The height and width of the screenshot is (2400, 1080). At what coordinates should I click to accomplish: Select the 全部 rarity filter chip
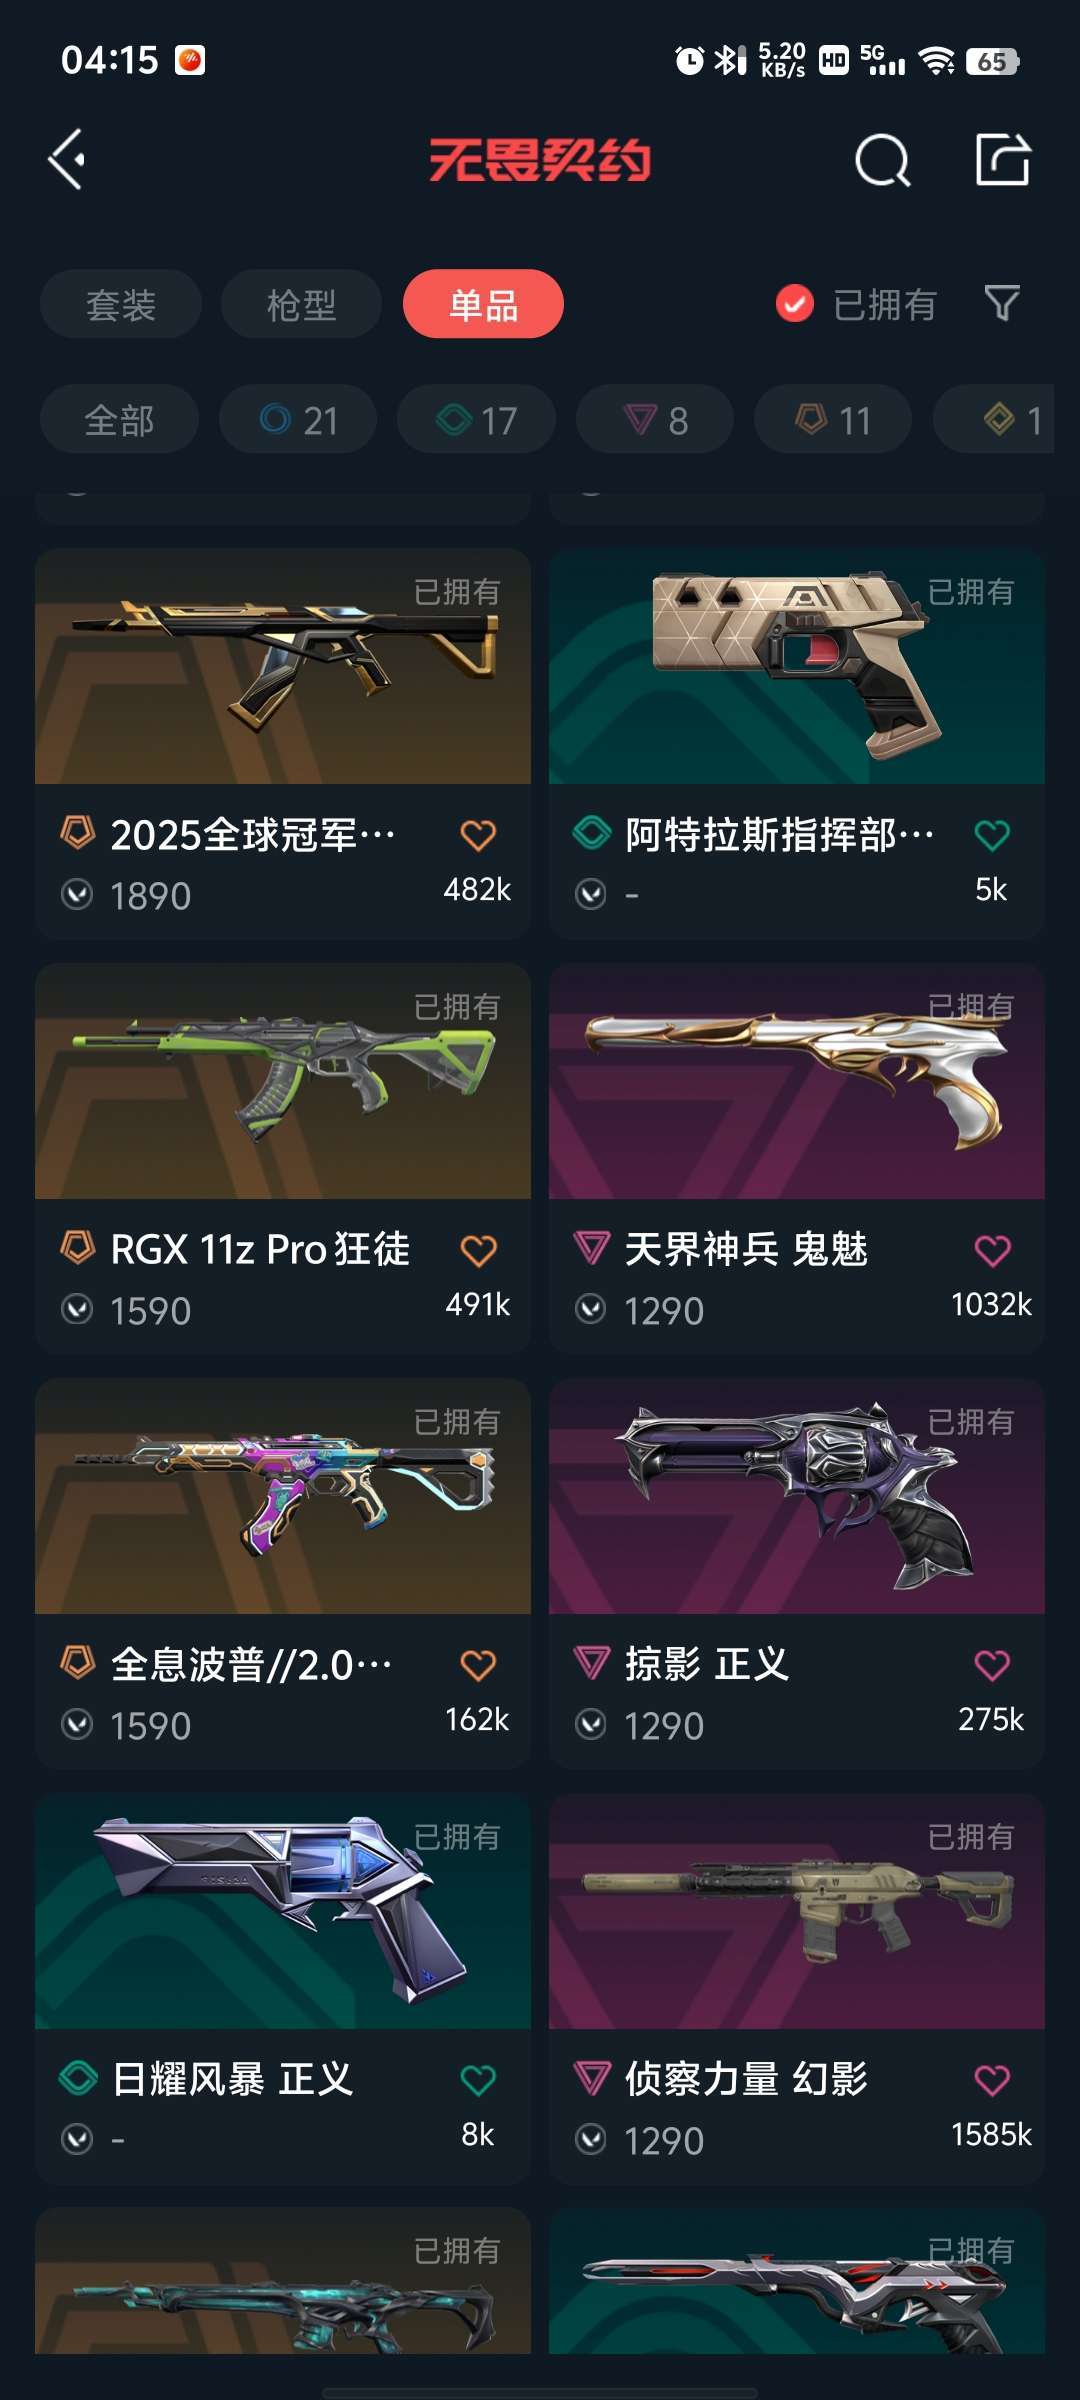[119, 420]
